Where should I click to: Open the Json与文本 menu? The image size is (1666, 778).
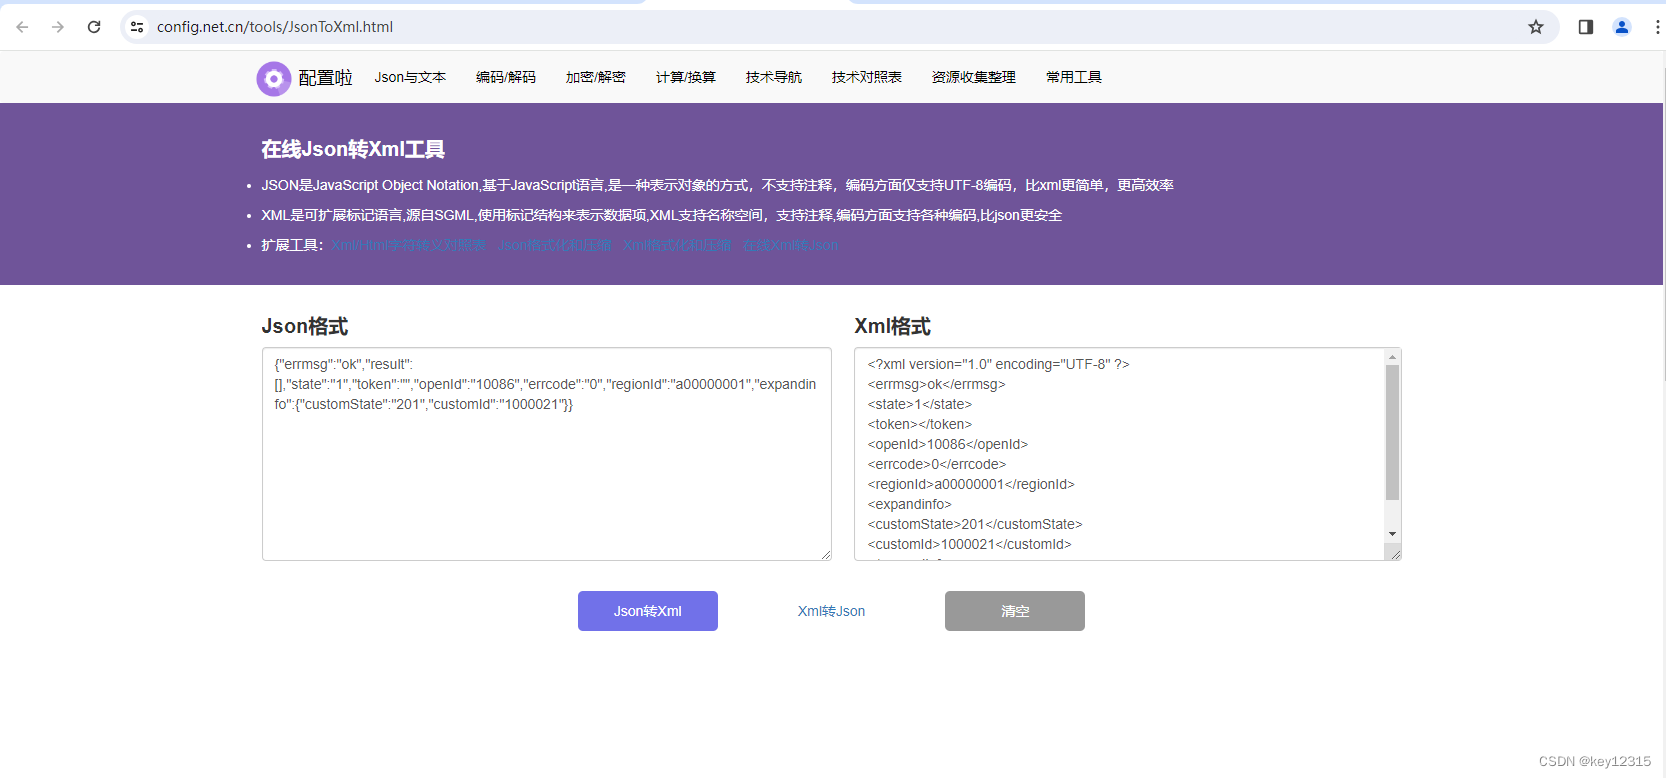[x=410, y=77]
